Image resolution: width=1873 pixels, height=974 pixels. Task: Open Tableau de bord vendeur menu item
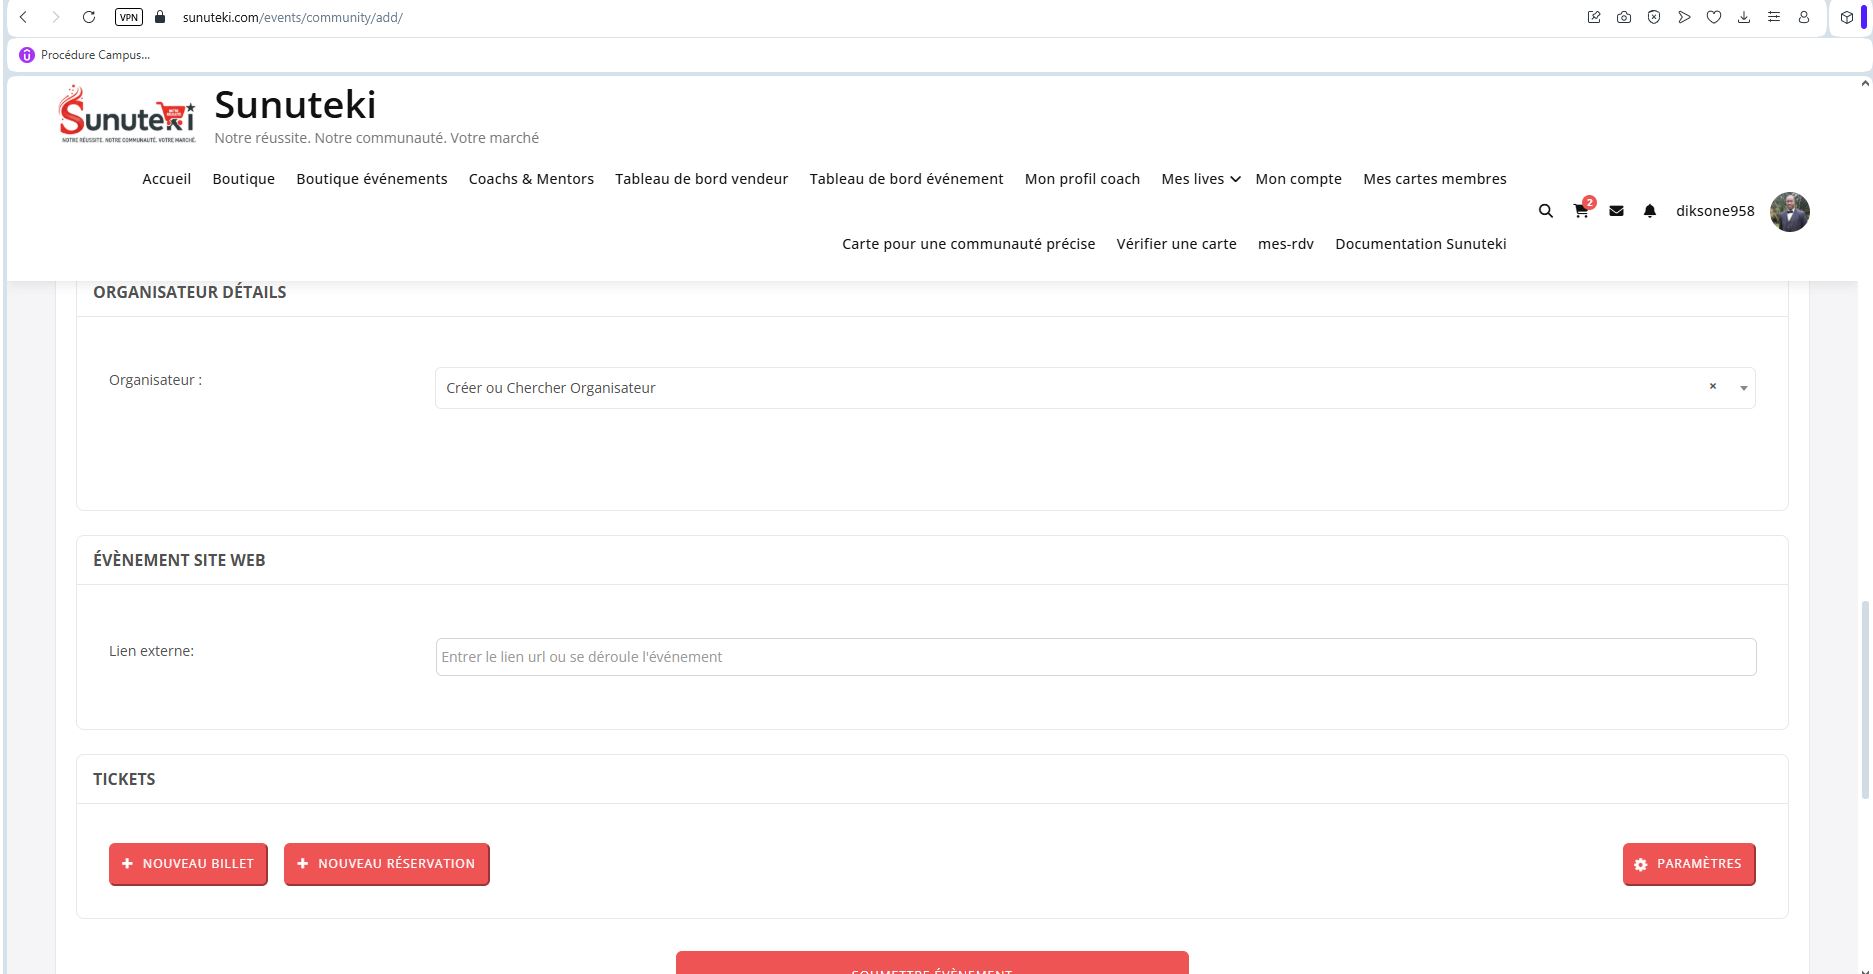[x=701, y=179]
